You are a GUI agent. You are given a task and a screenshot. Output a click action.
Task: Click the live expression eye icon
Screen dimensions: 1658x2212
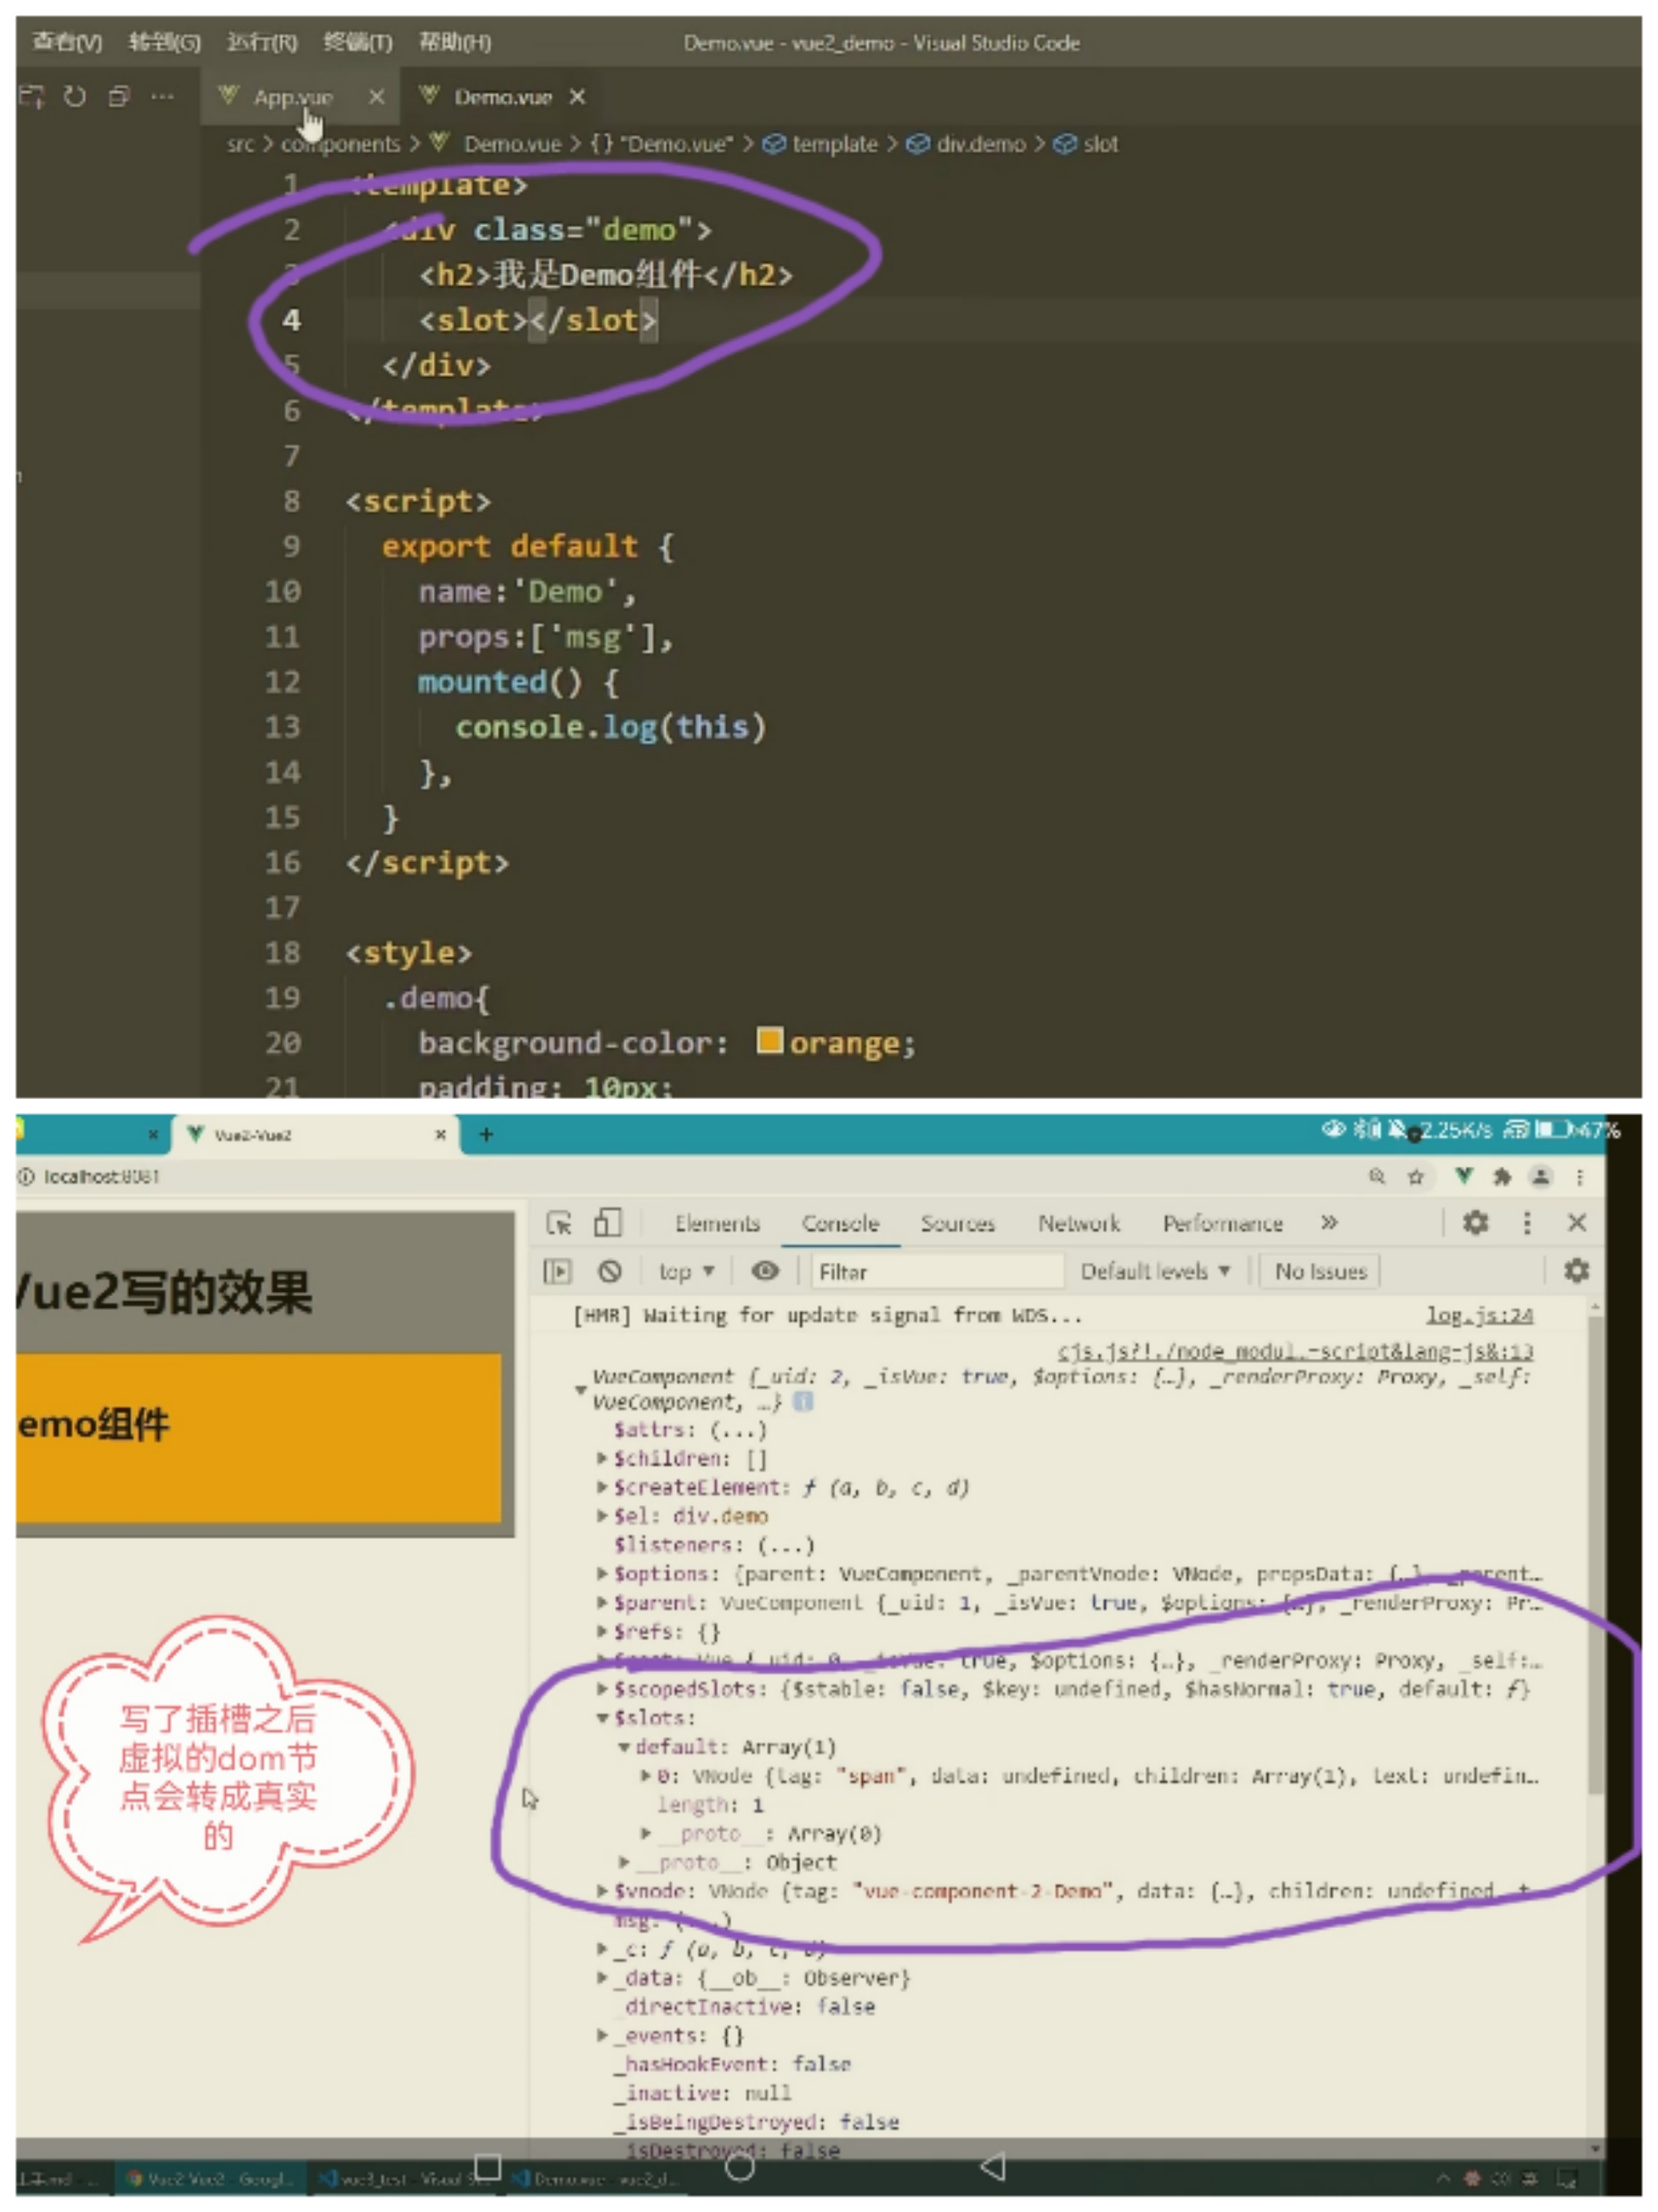pyautogui.click(x=765, y=1270)
